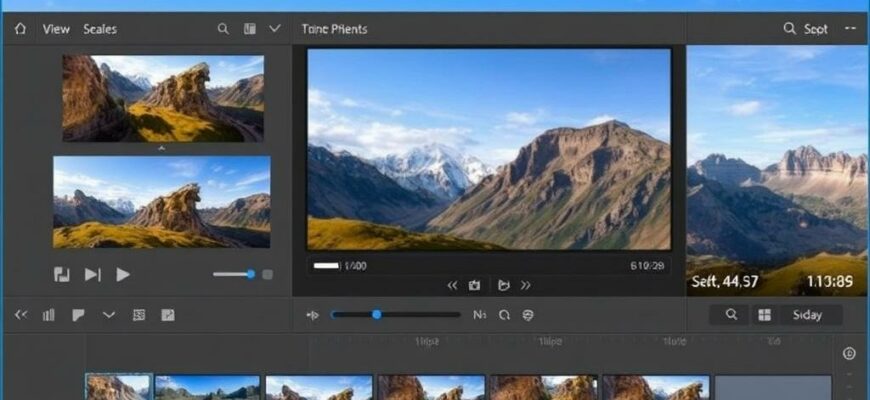This screenshot has height=400, width=870.
Task: Adjust the source panel volume slider
Action: [234, 274]
